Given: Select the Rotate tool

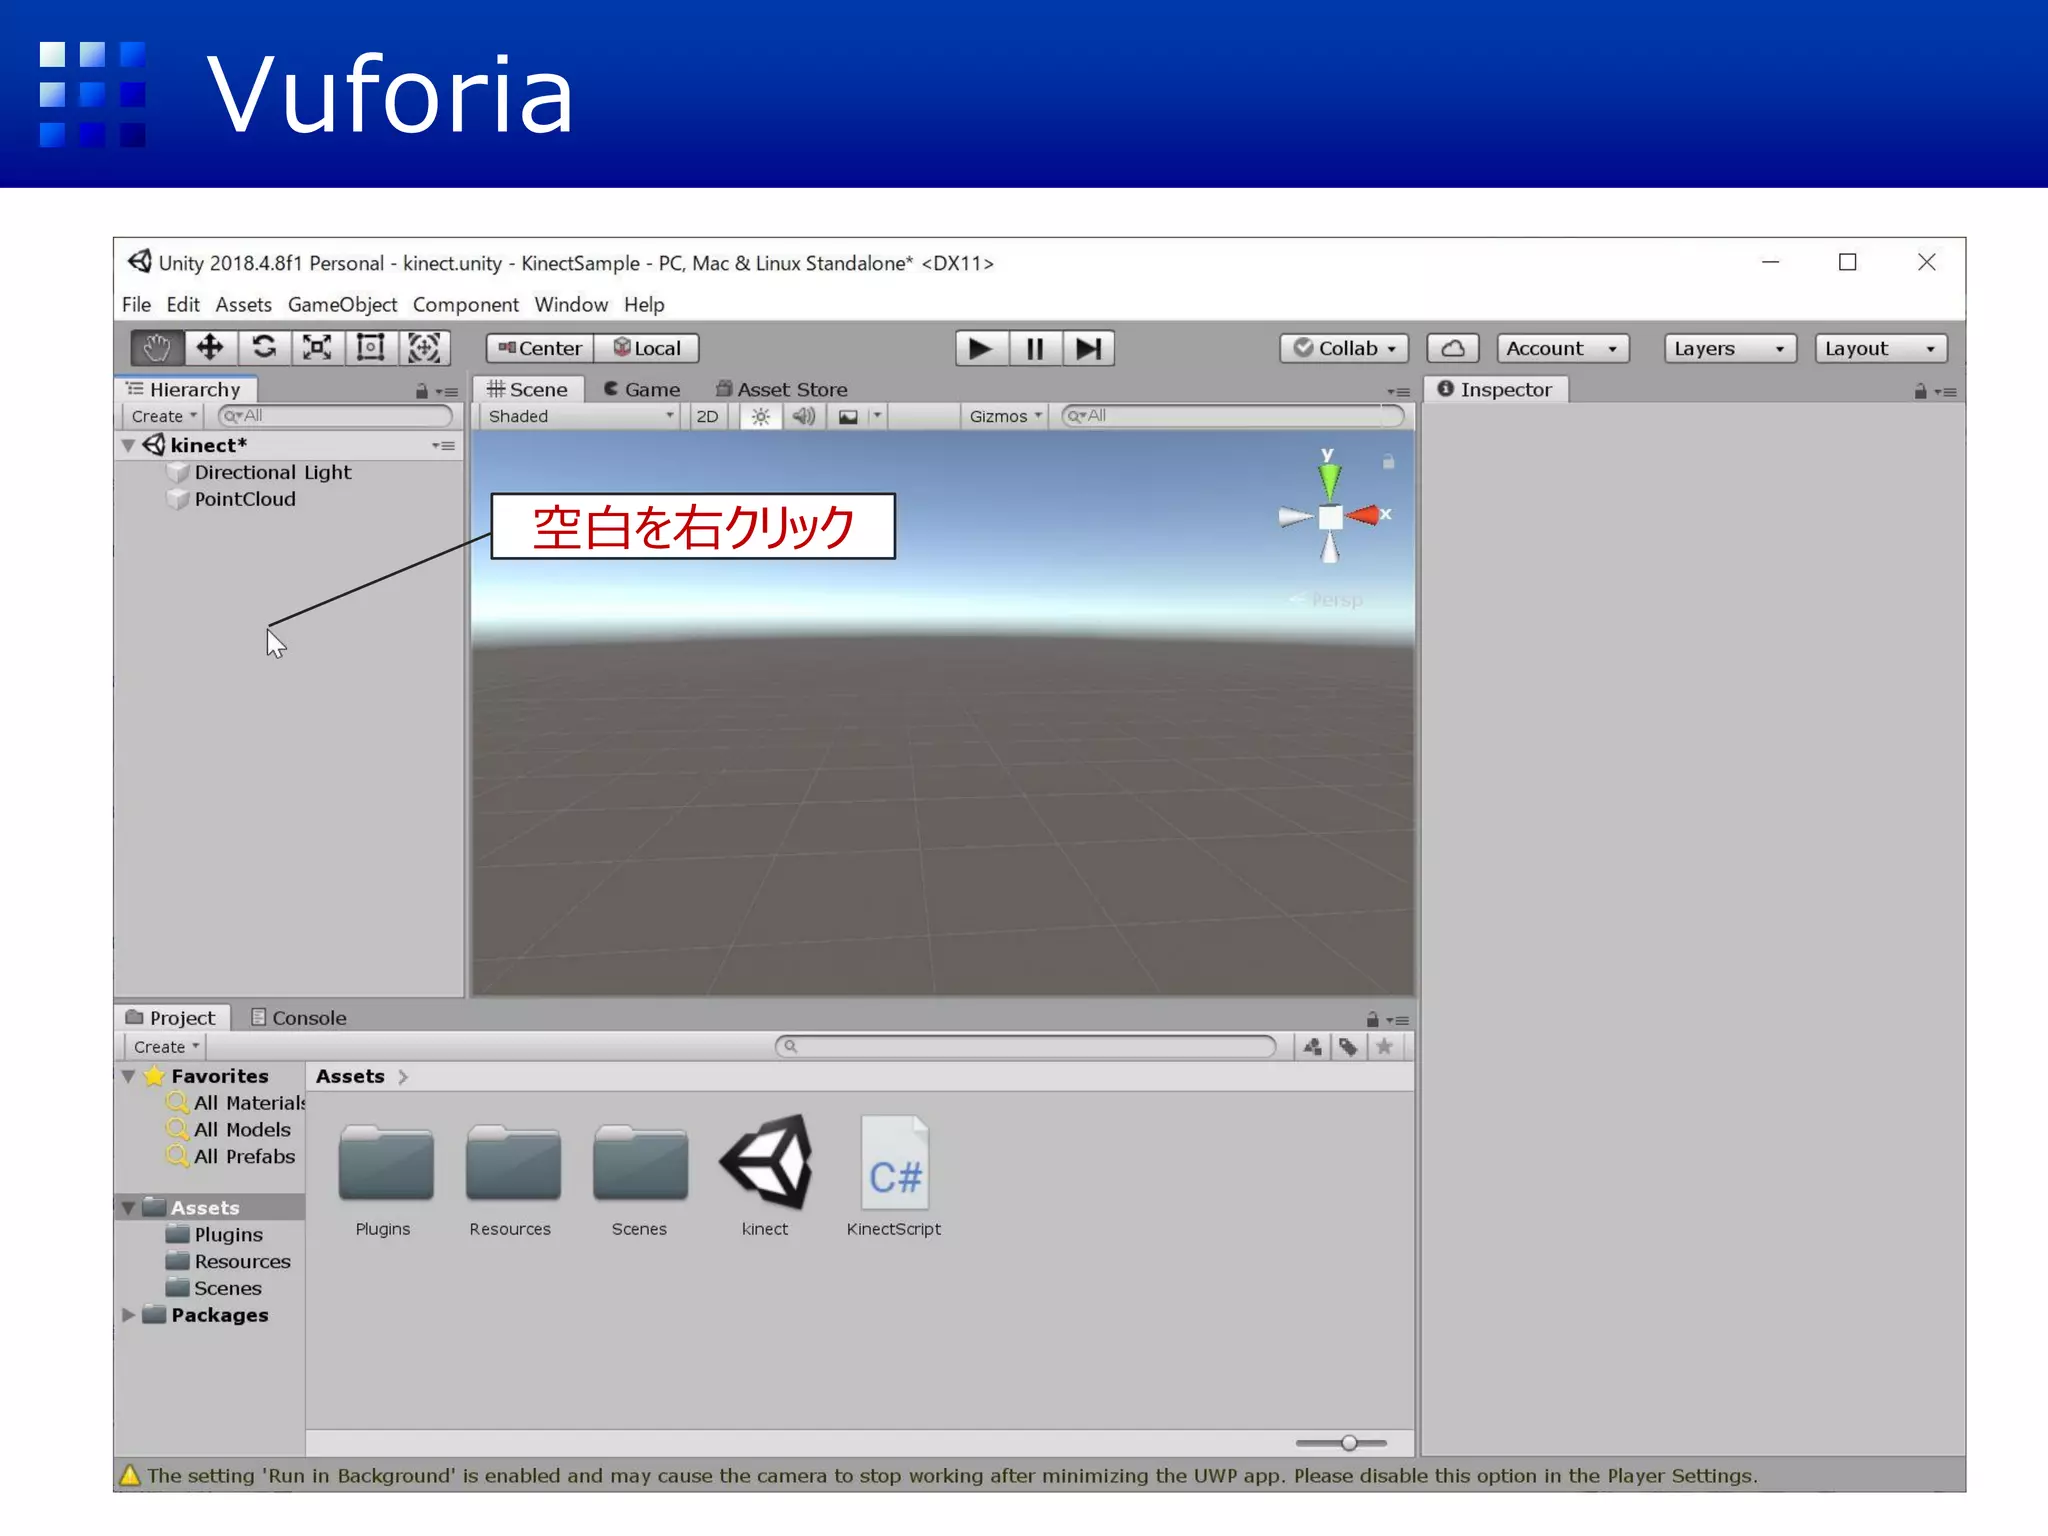Looking at the screenshot, I should coord(264,348).
